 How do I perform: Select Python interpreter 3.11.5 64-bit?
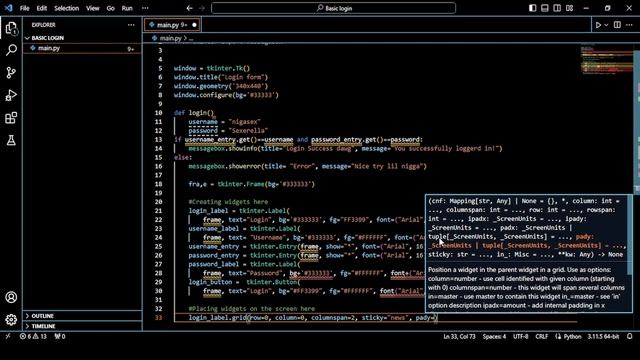(603, 336)
